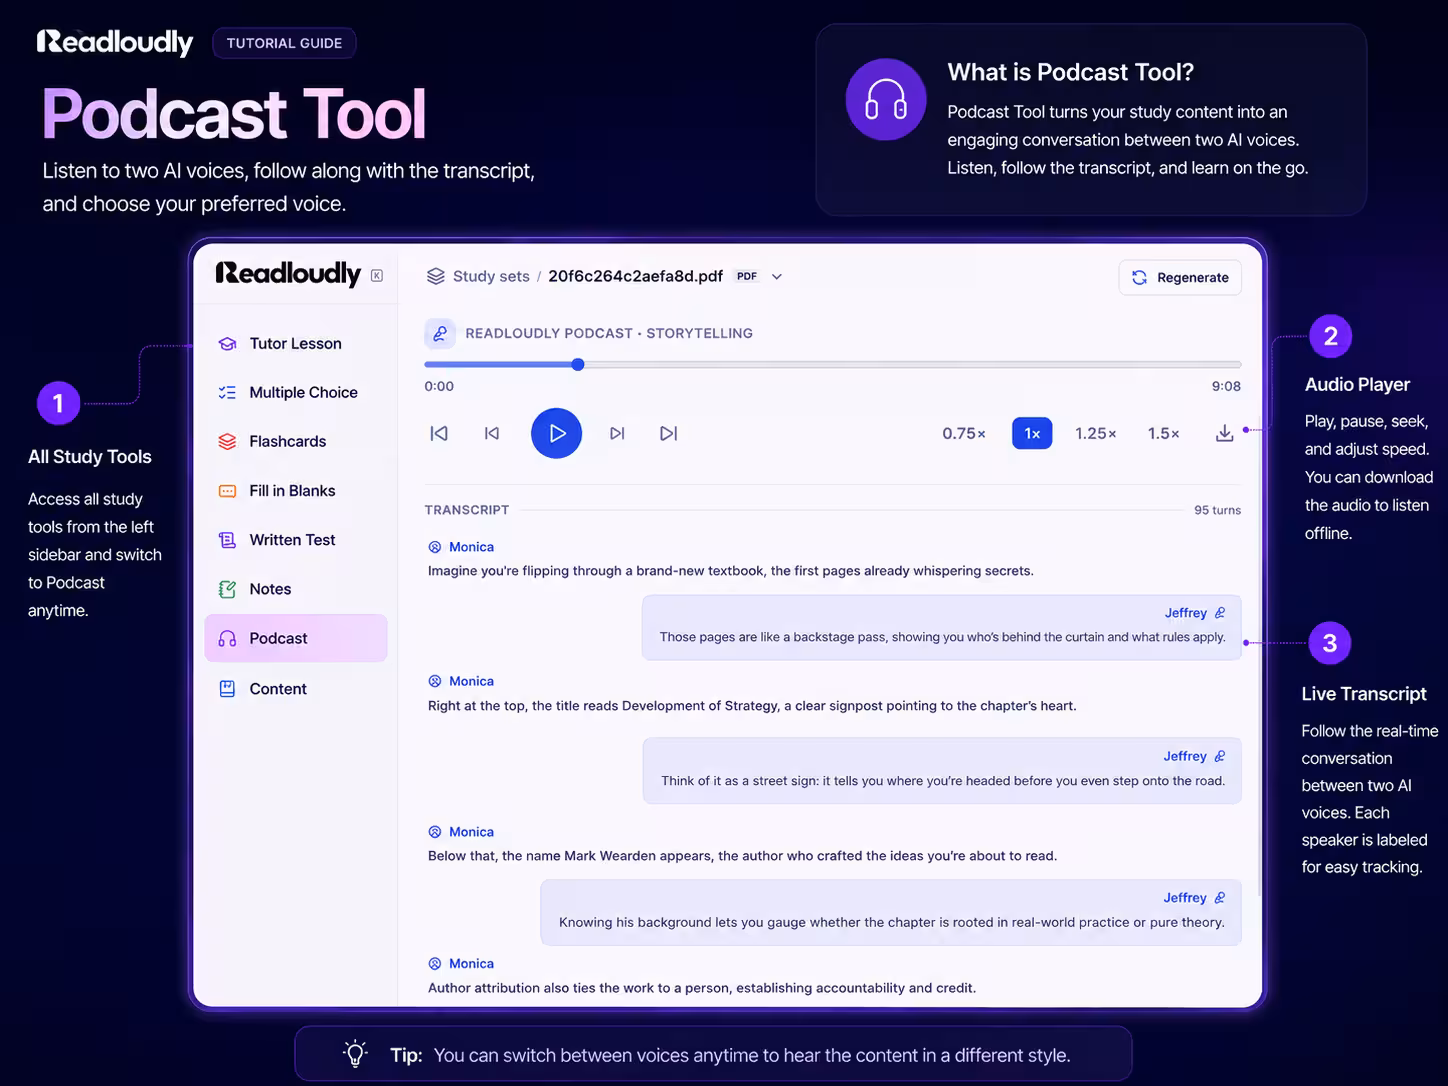Set playback speed to 1.5×
The height and width of the screenshot is (1086, 1448).
pos(1164,433)
